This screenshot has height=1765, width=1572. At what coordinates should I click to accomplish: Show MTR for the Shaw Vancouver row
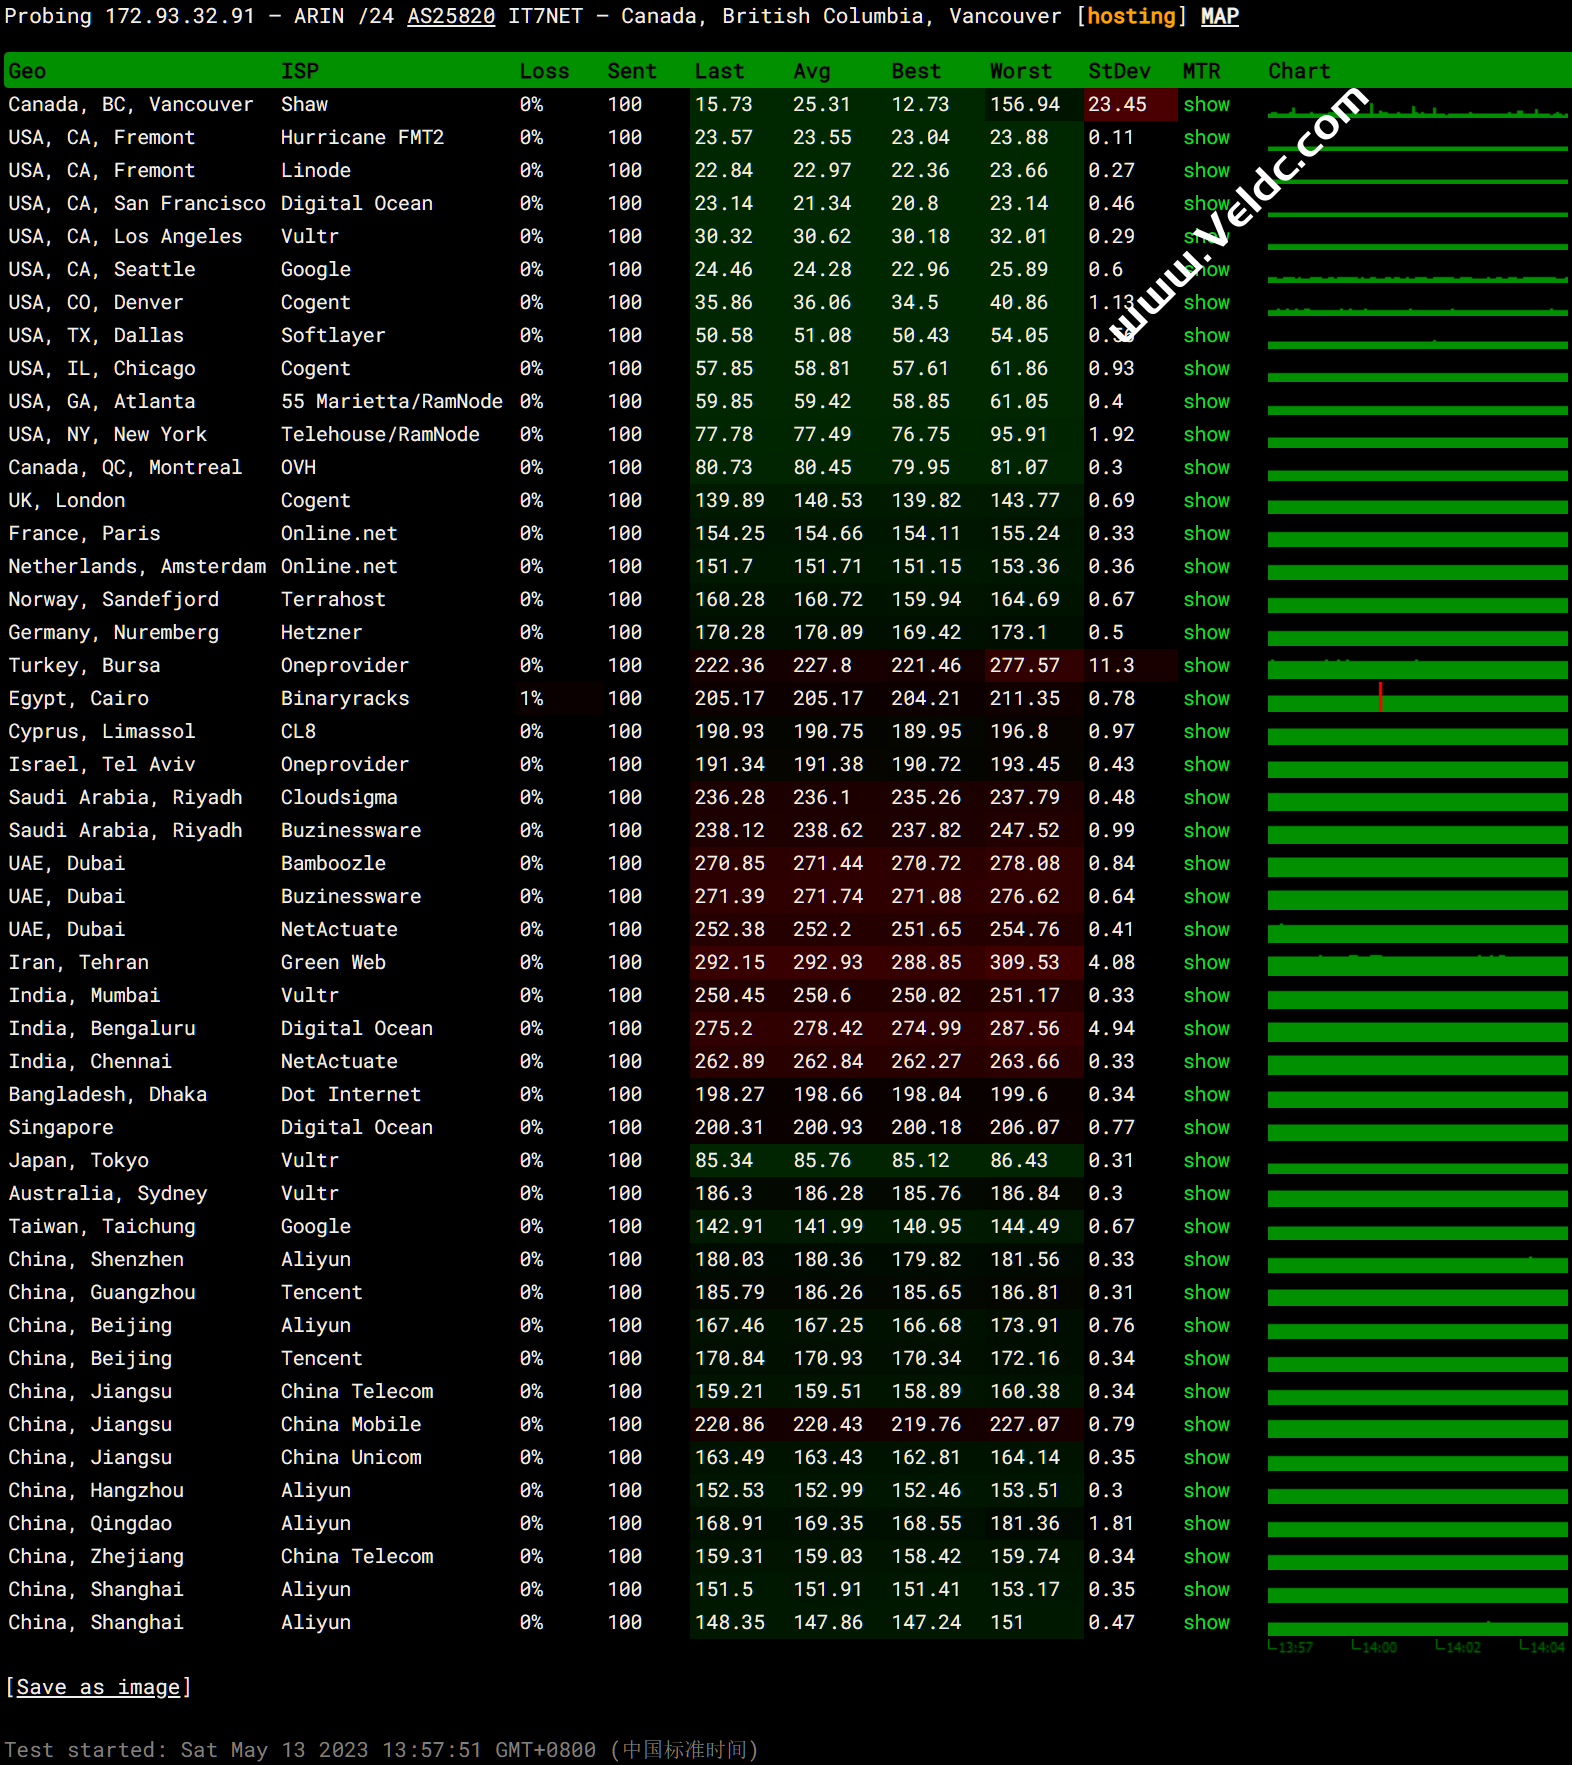pyautogui.click(x=1206, y=104)
